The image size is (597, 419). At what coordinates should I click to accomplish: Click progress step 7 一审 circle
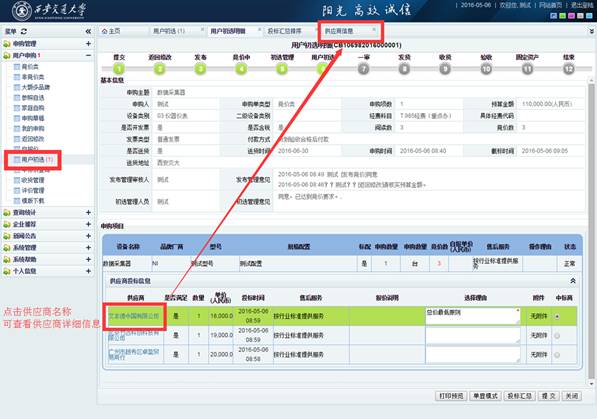[x=364, y=69]
